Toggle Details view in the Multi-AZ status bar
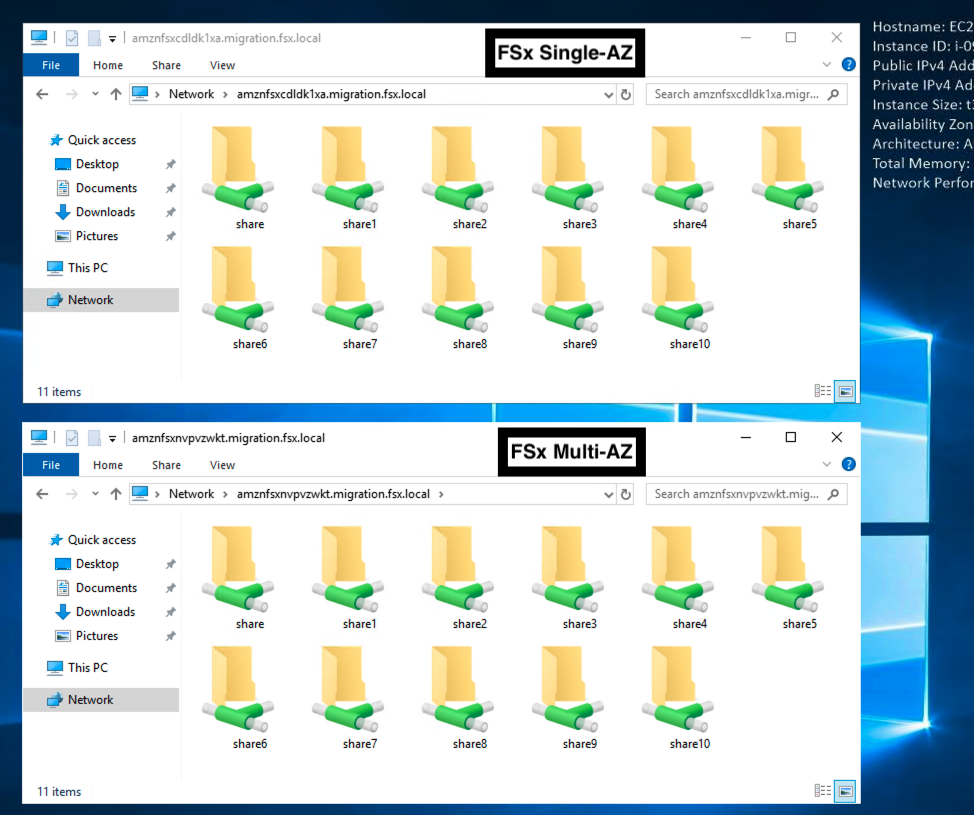This screenshot has width=974, height=815. pyautogui.click(x=822, y=791)
